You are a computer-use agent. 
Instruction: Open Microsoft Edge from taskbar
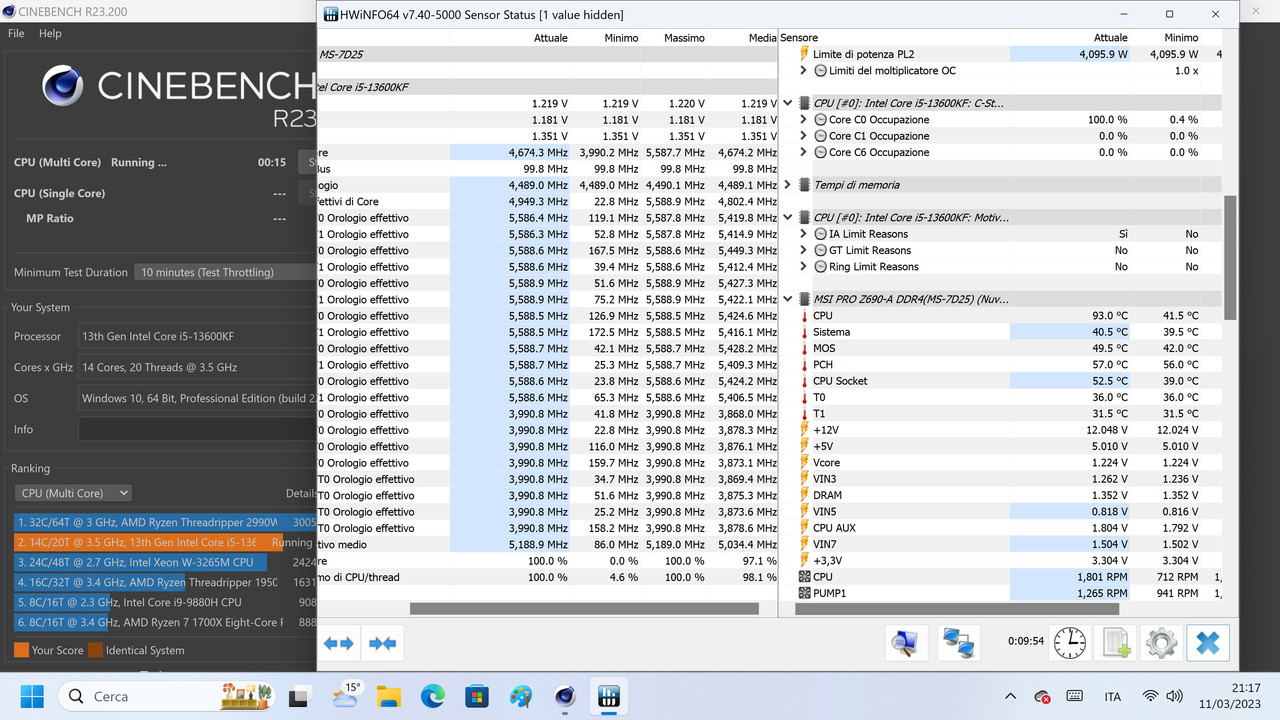433,696
